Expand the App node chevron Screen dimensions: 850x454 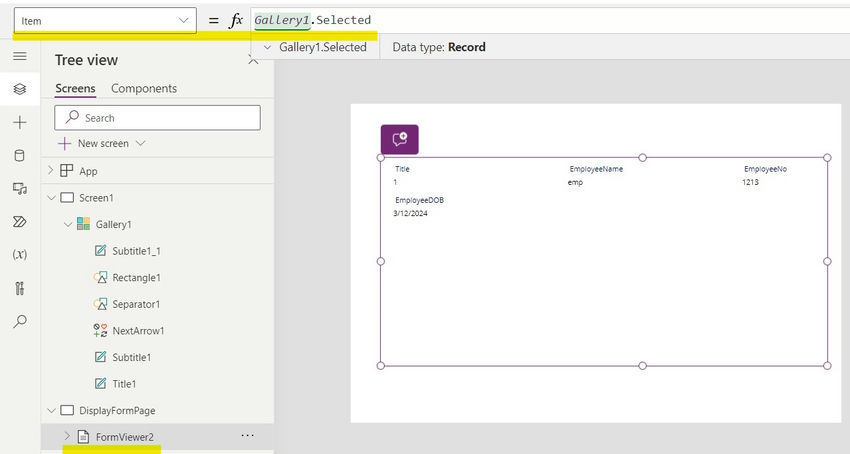pyautogui.click(x=50, y=170)
